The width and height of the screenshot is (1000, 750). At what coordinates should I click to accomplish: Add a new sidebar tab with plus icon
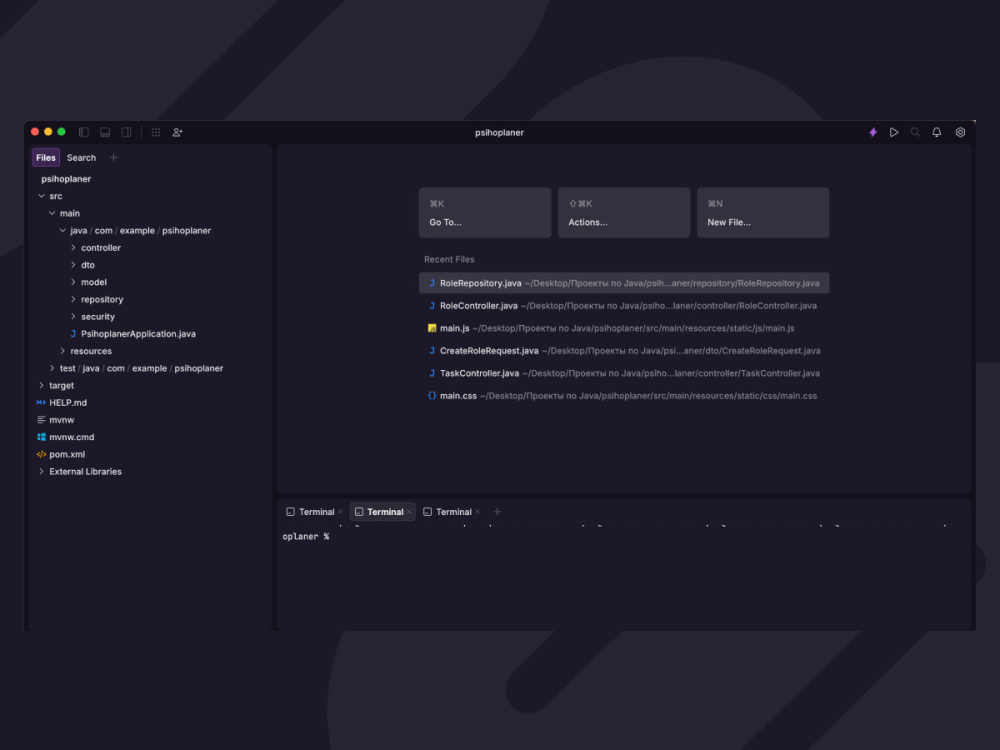pos(114,158)
